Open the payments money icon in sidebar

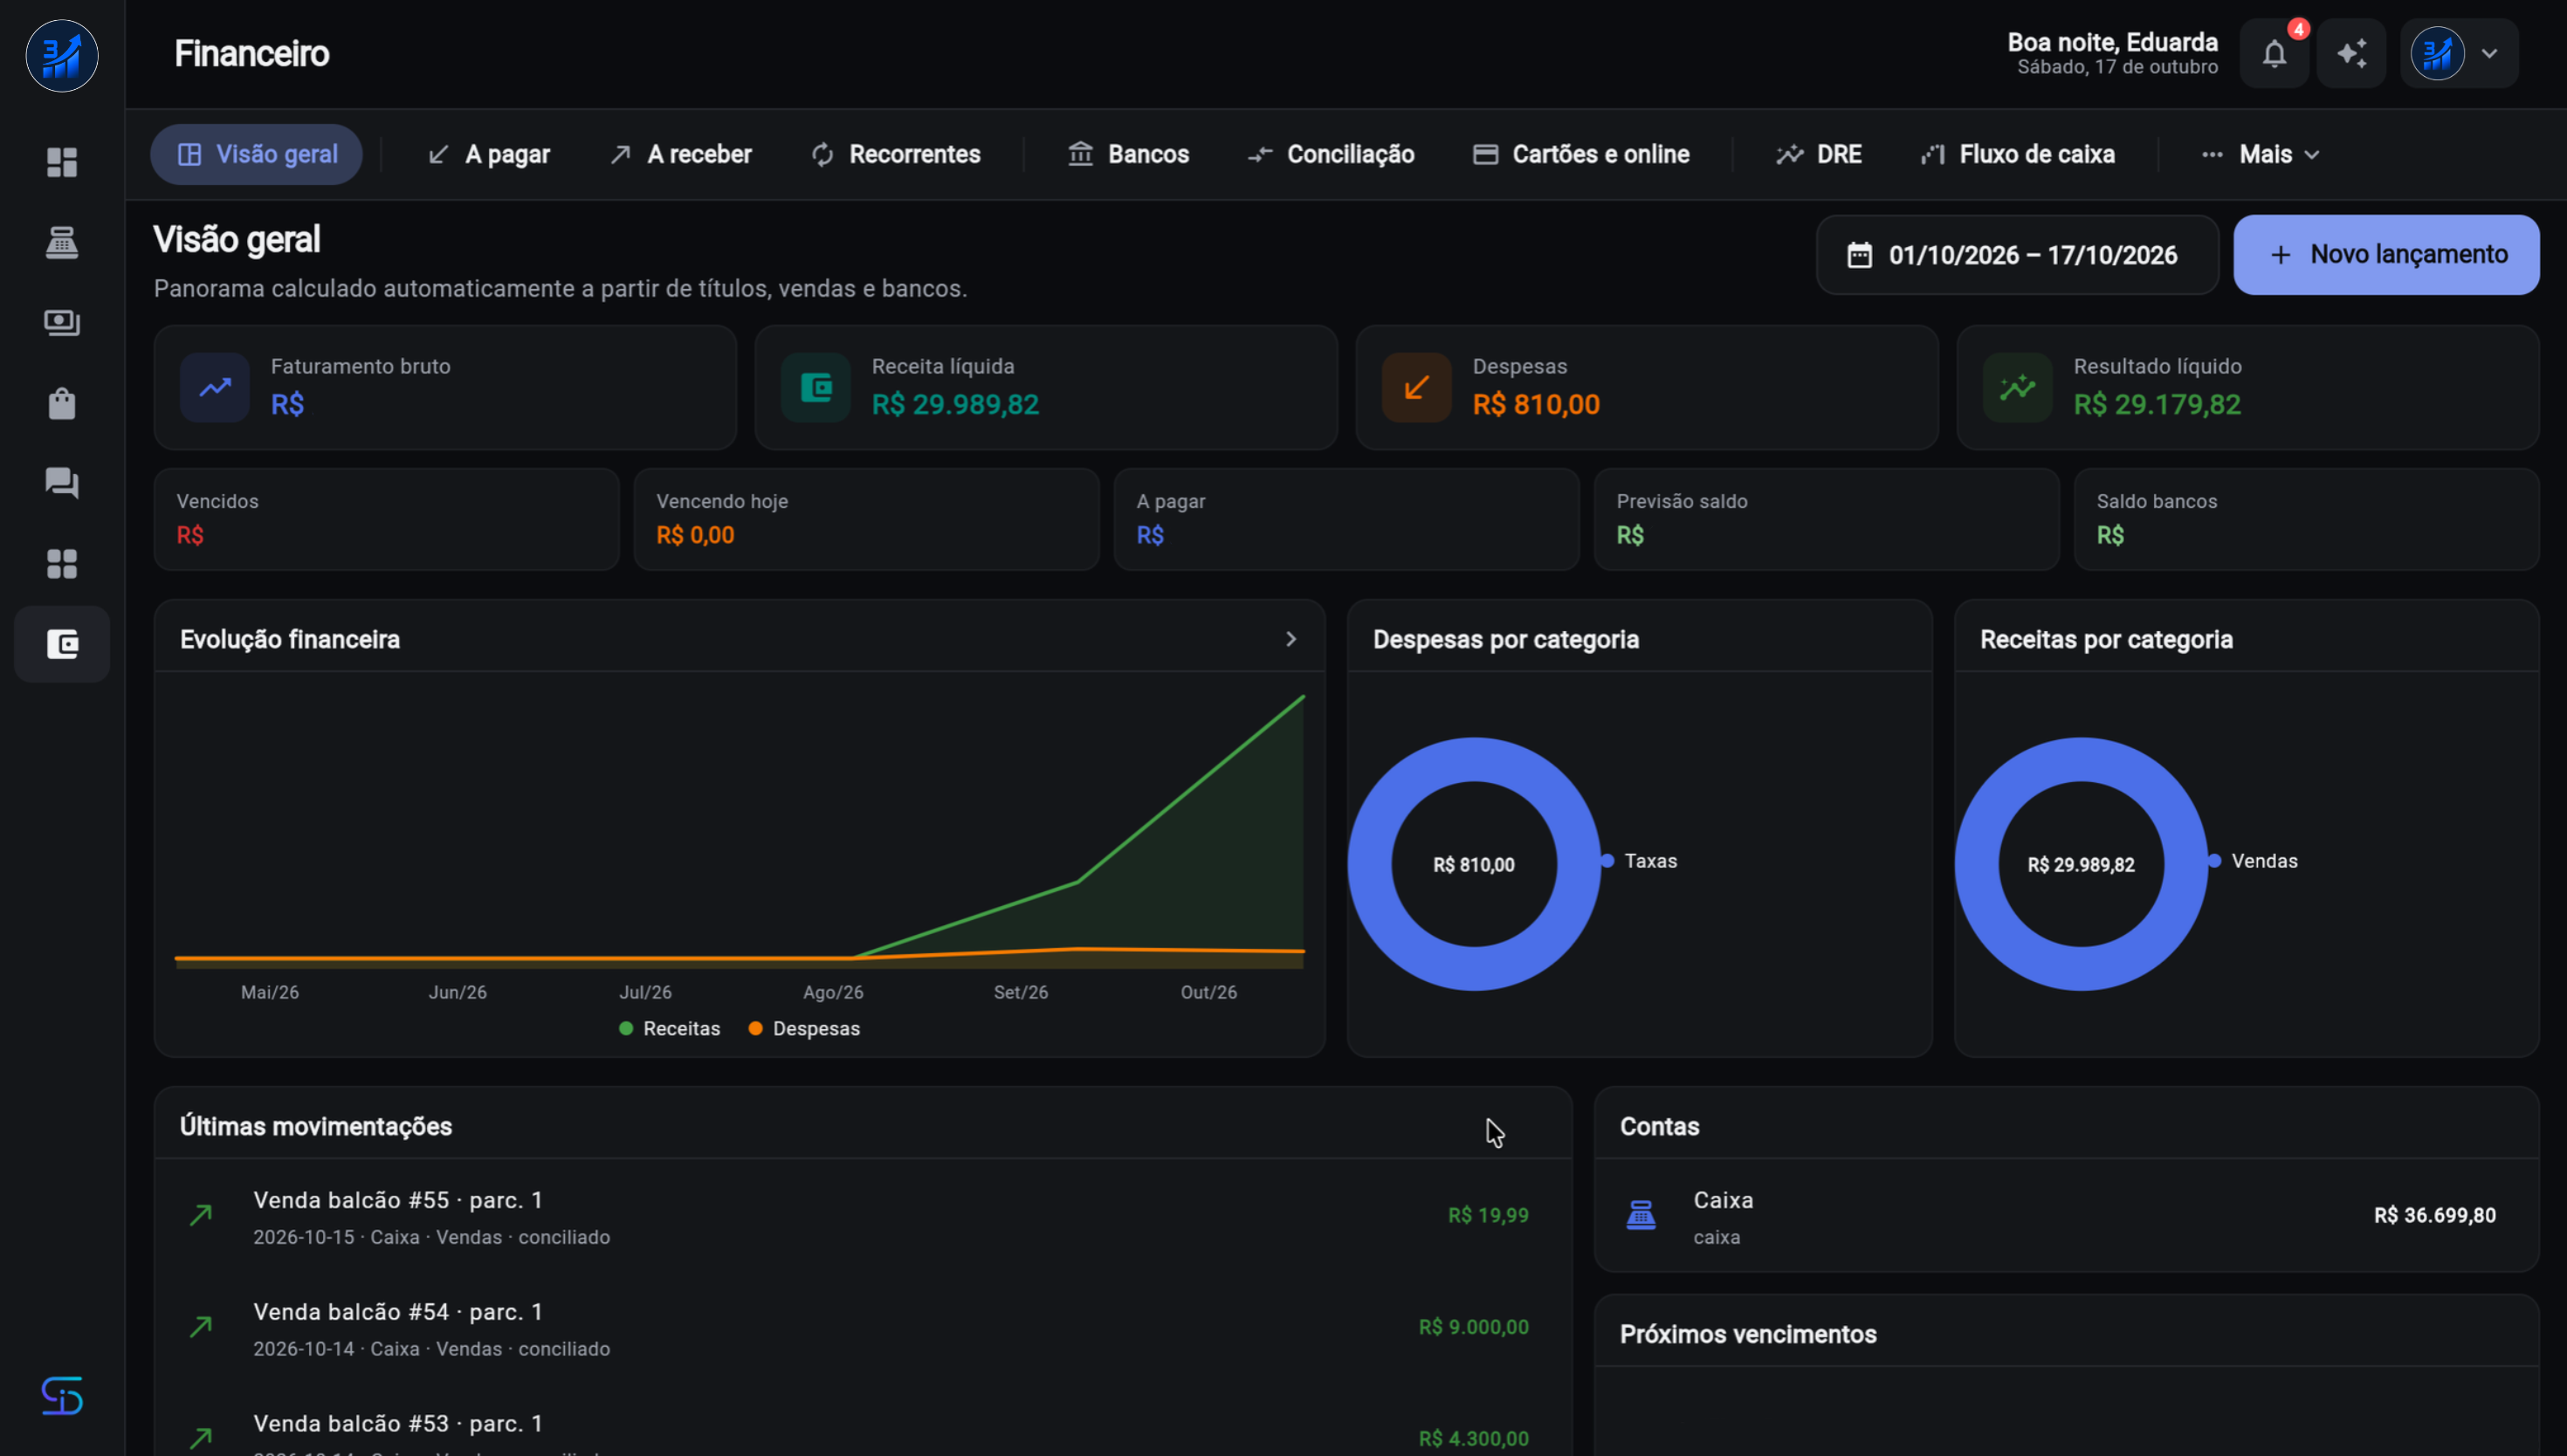click(62, 322)
